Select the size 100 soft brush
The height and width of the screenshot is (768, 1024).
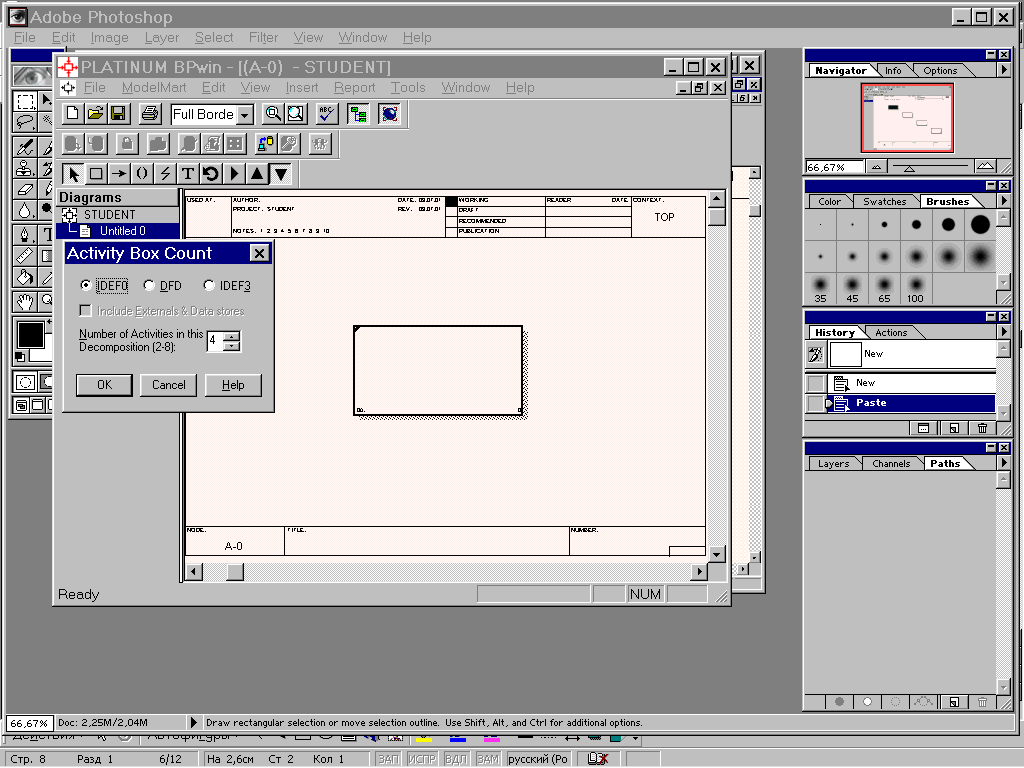[916, 289]
